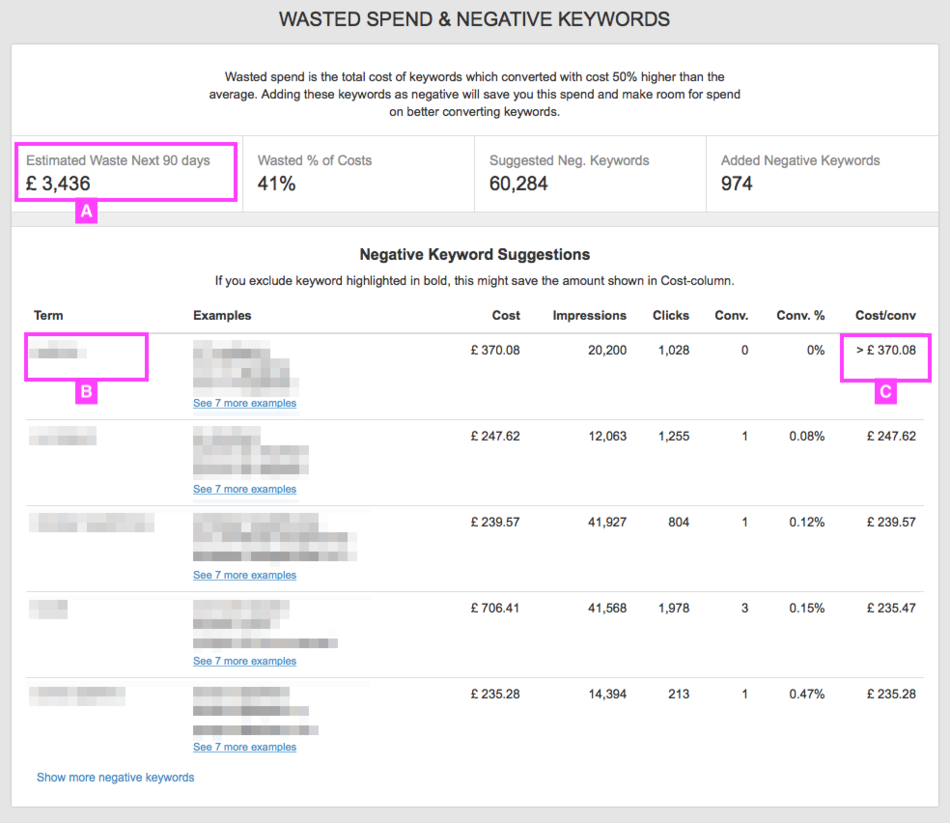Select the Added Negative Keywords stat
The height and width of the screenshot is (823, 950).
pyautogui.click(x=820, y=172)
